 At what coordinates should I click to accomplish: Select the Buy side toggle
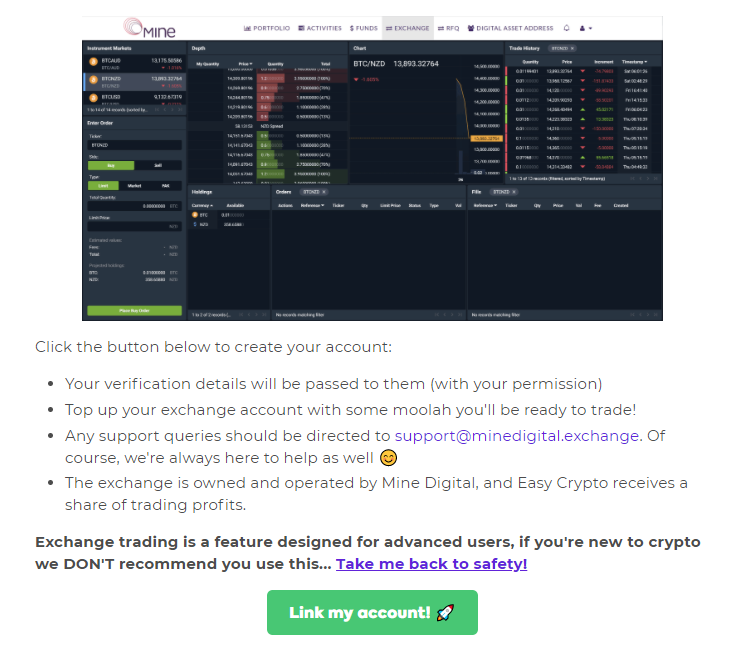pos(111,166)
